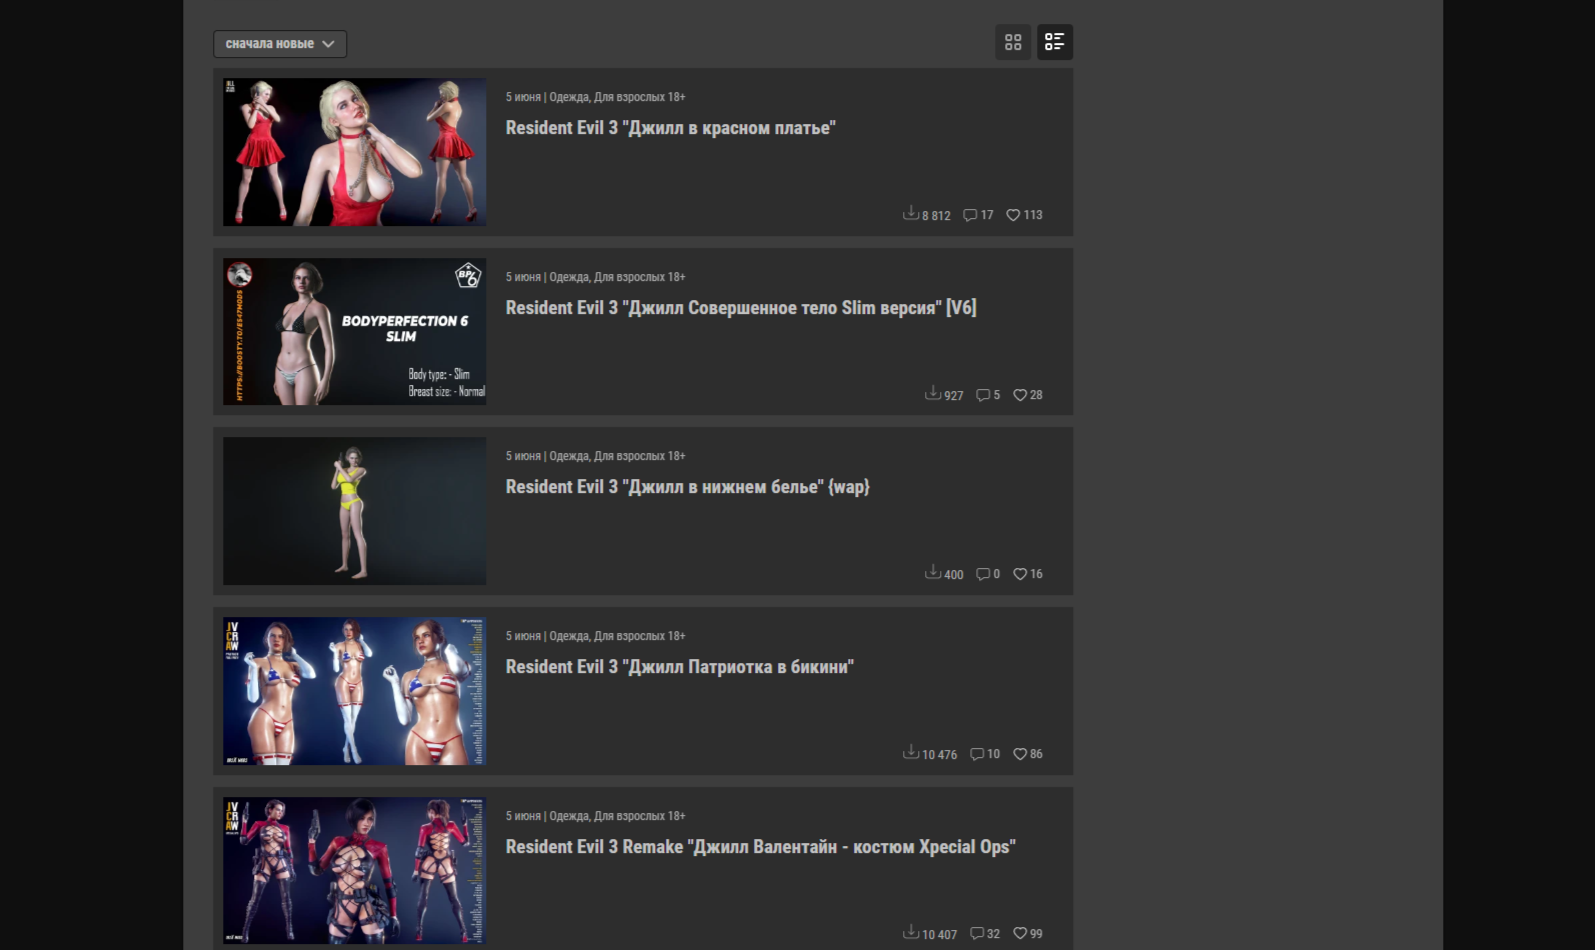
Task: Like the Xpecial Ops costume mod
Action: [x=1020, y=934]
